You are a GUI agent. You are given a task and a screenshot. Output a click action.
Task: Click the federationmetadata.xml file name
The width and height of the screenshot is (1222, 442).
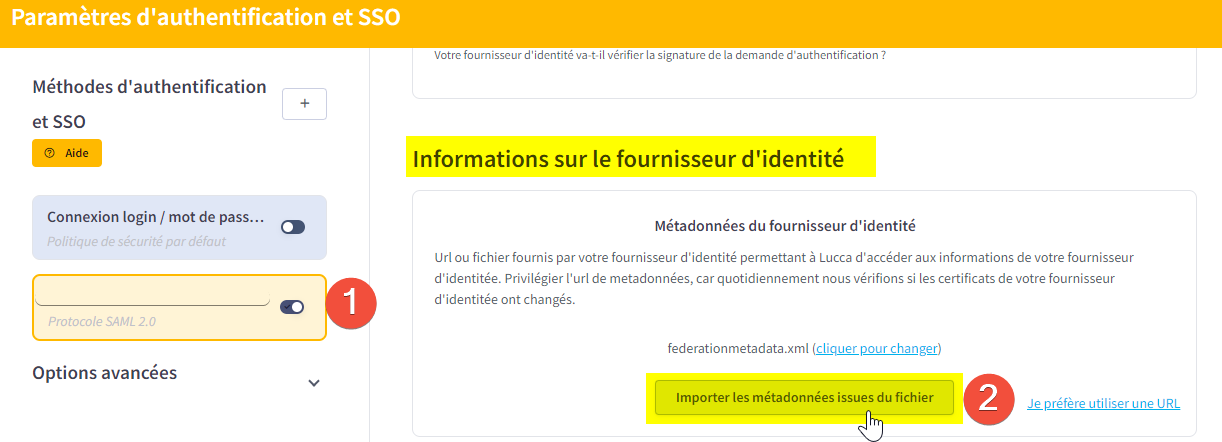[x=738, y=349]
